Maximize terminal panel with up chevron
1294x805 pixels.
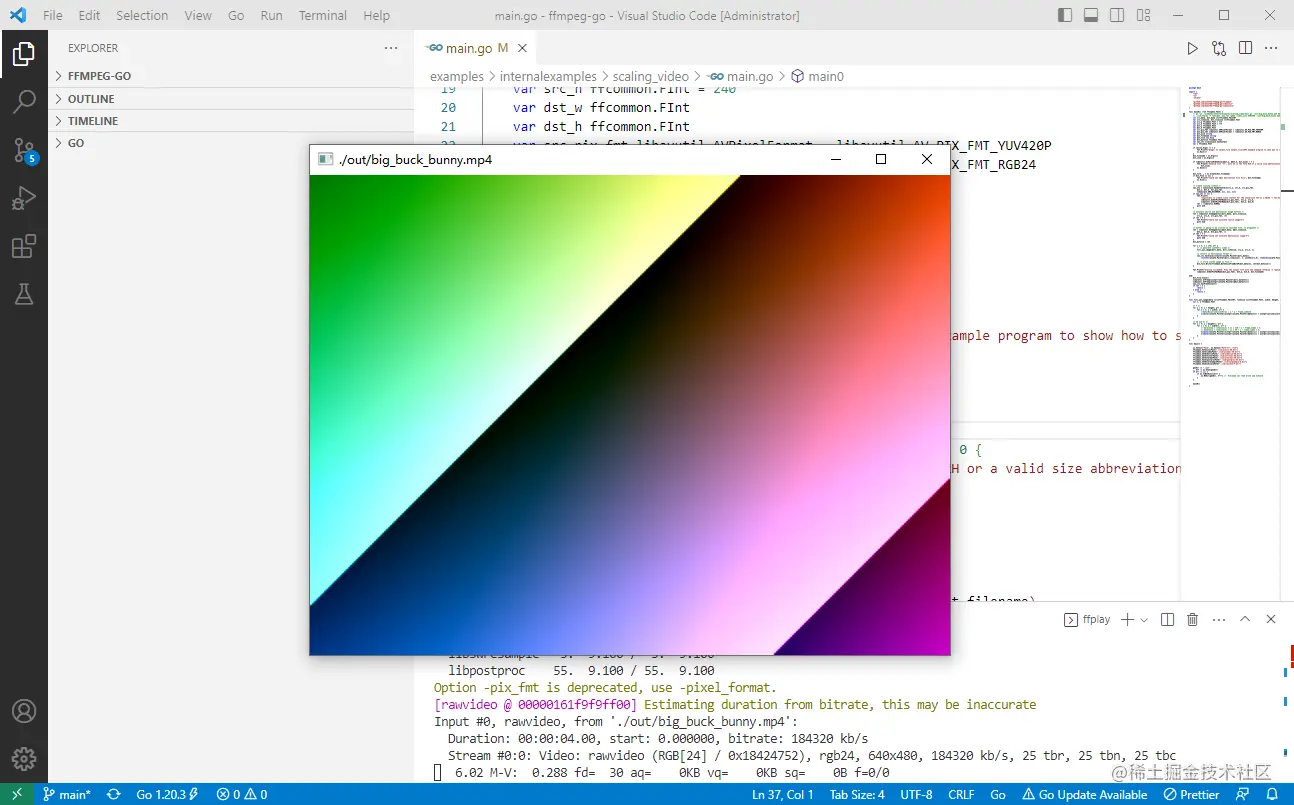(x=1246, y=620)
